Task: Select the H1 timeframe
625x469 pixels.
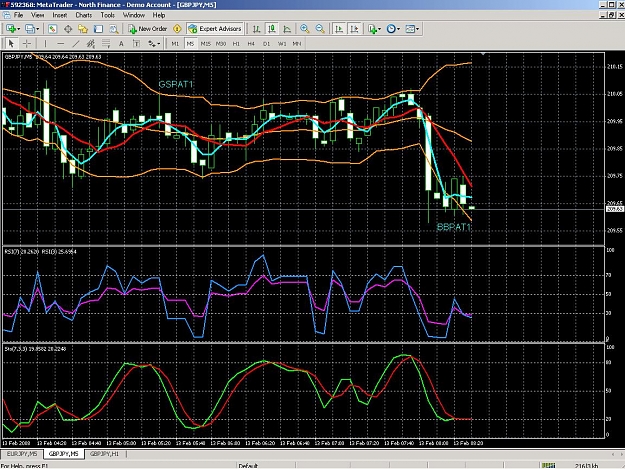Action: [236, 43]
